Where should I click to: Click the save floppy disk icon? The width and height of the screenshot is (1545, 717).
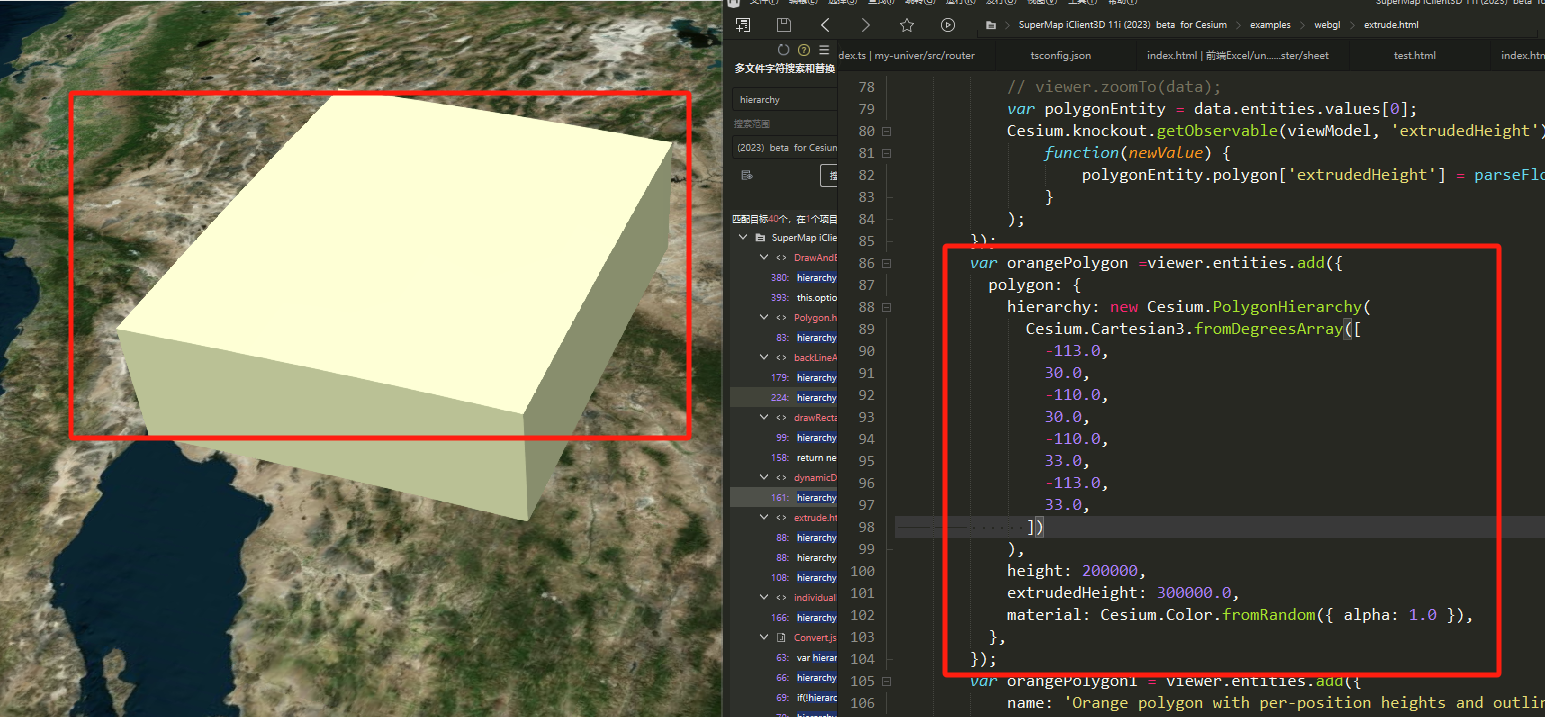point(784,25)
